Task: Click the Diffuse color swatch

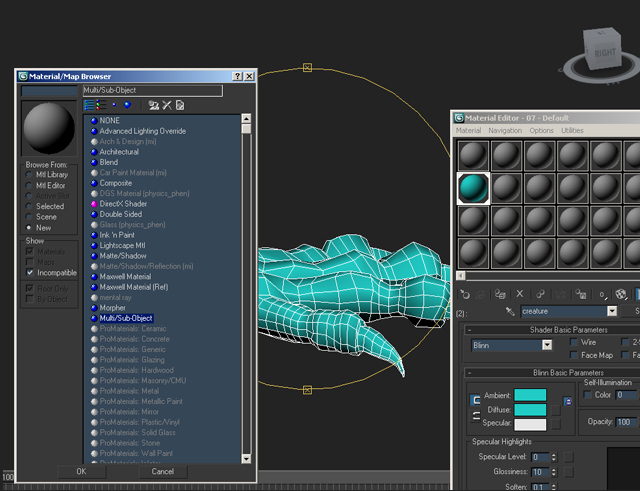Action: (530, 409)
